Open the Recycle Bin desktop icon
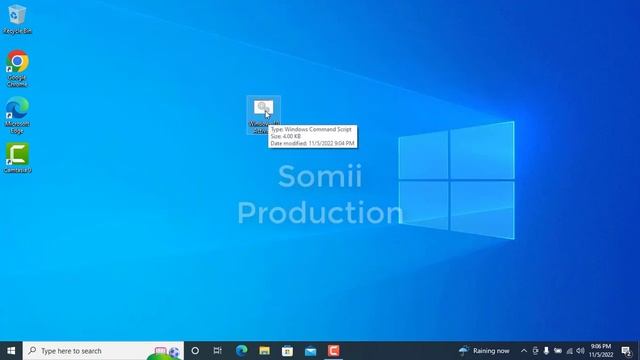This screenshot has width=640, height=360. tap(17, 19)
